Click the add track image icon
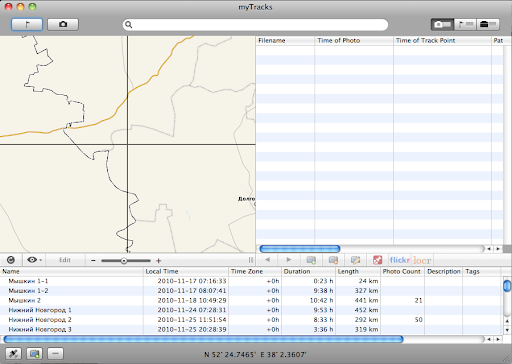Screen dimensions: 512x364 point(35,354)
